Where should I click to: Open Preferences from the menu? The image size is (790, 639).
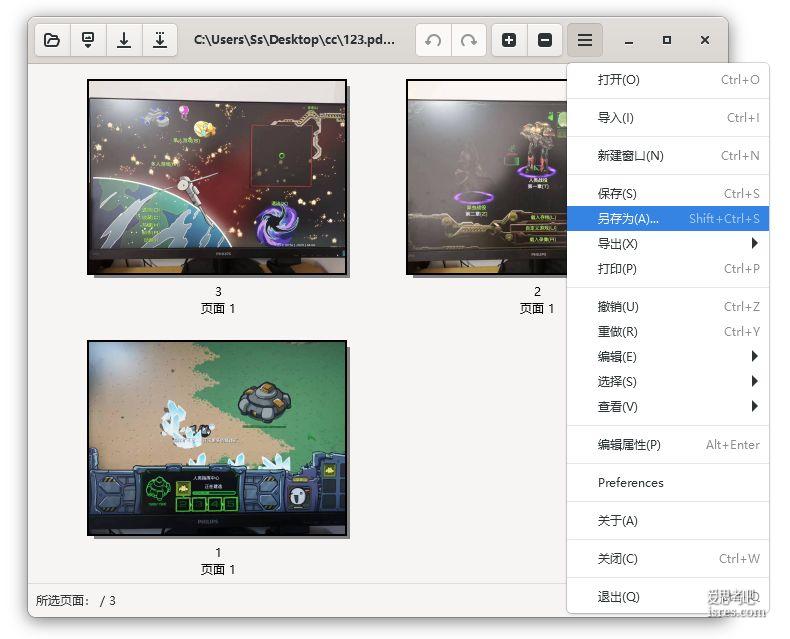click(x=668, y=483)
